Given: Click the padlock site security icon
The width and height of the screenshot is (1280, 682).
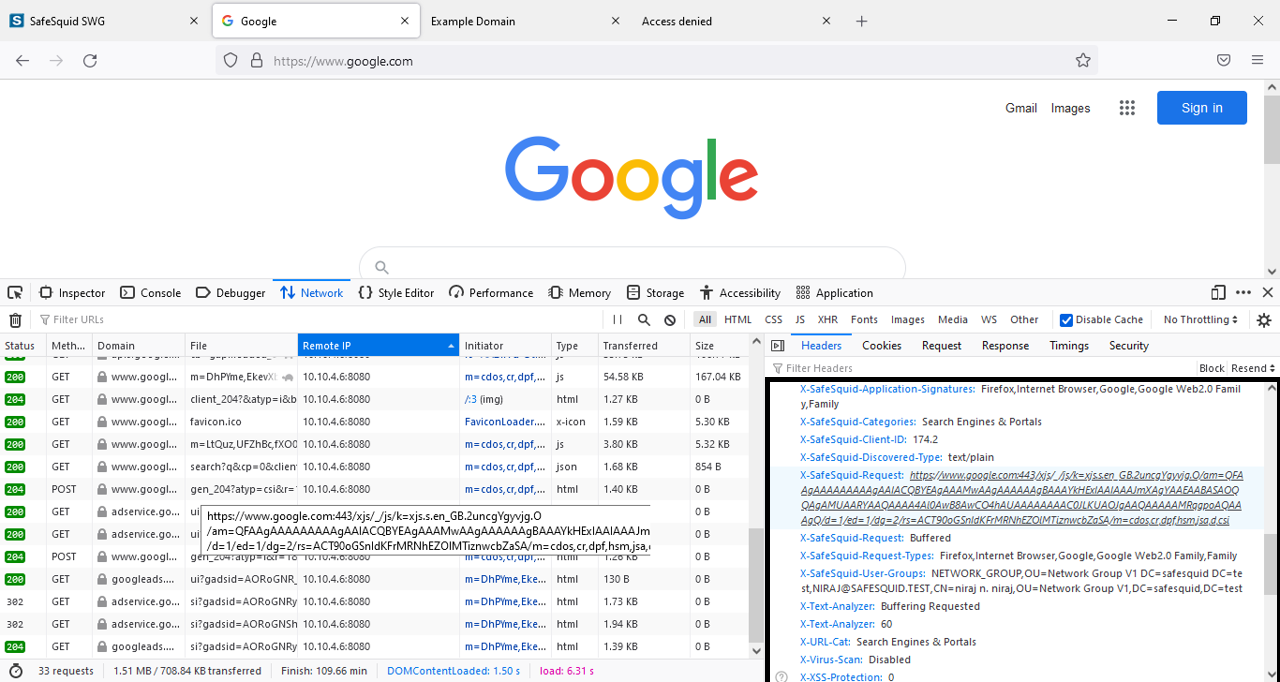Looking at the screenshot, I should point(257,61).
